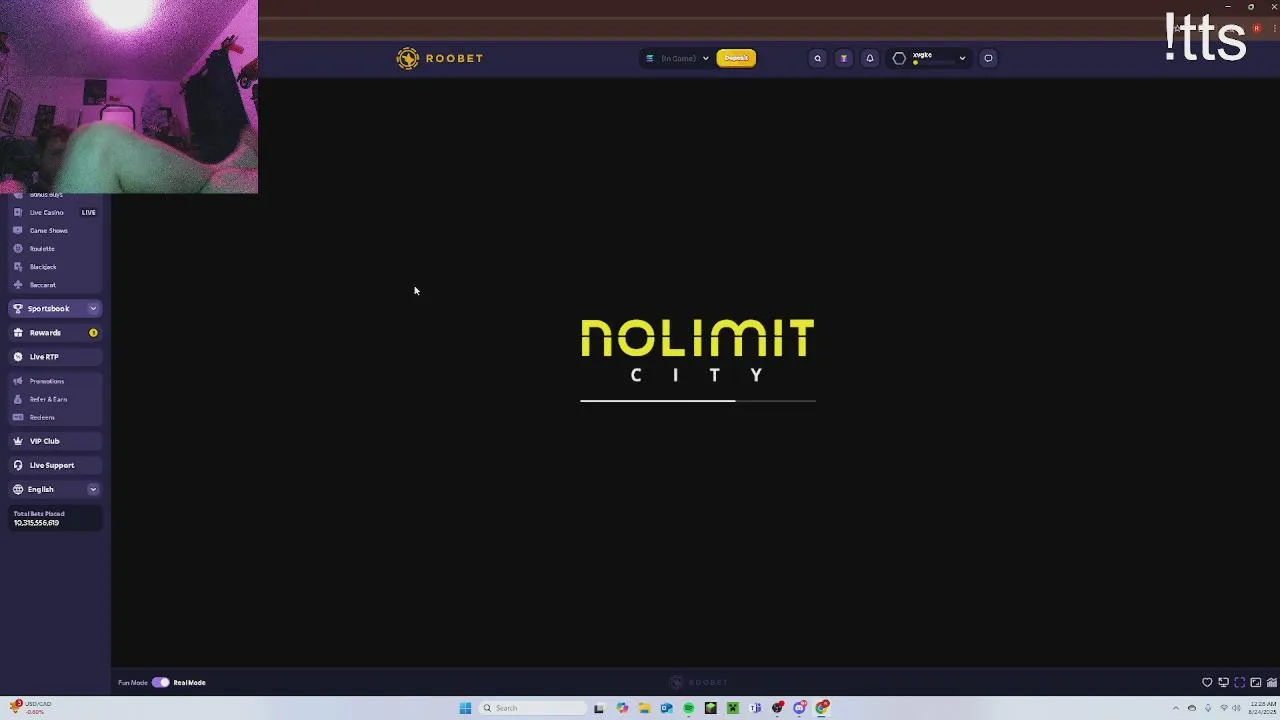Click the VIP Club crown icon
The width and height of the screenshot is (1280, 720).
pos(18,441)
